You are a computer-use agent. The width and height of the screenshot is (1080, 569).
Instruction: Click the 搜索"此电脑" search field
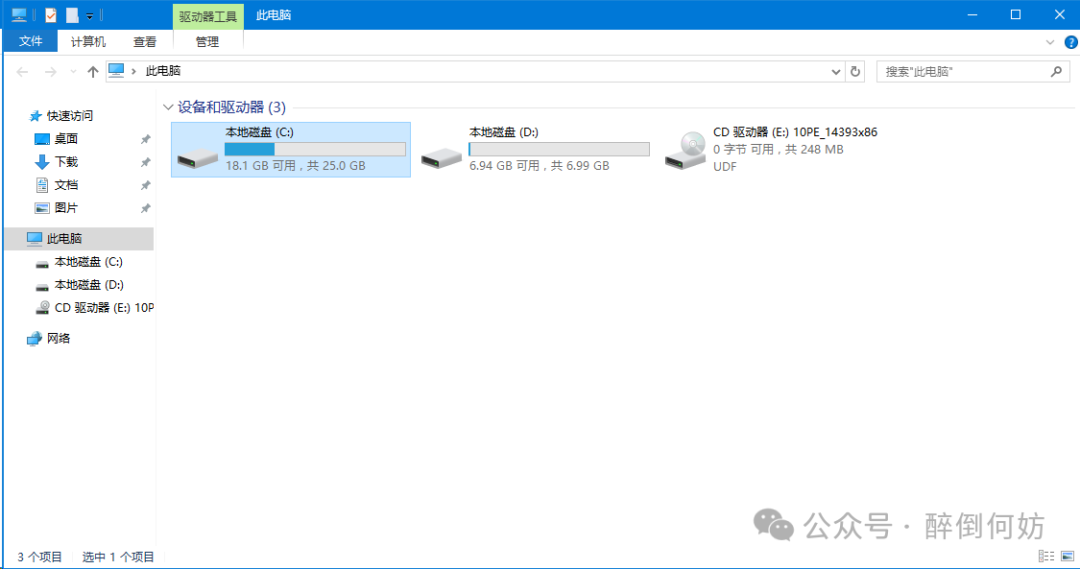click(960, 72)
